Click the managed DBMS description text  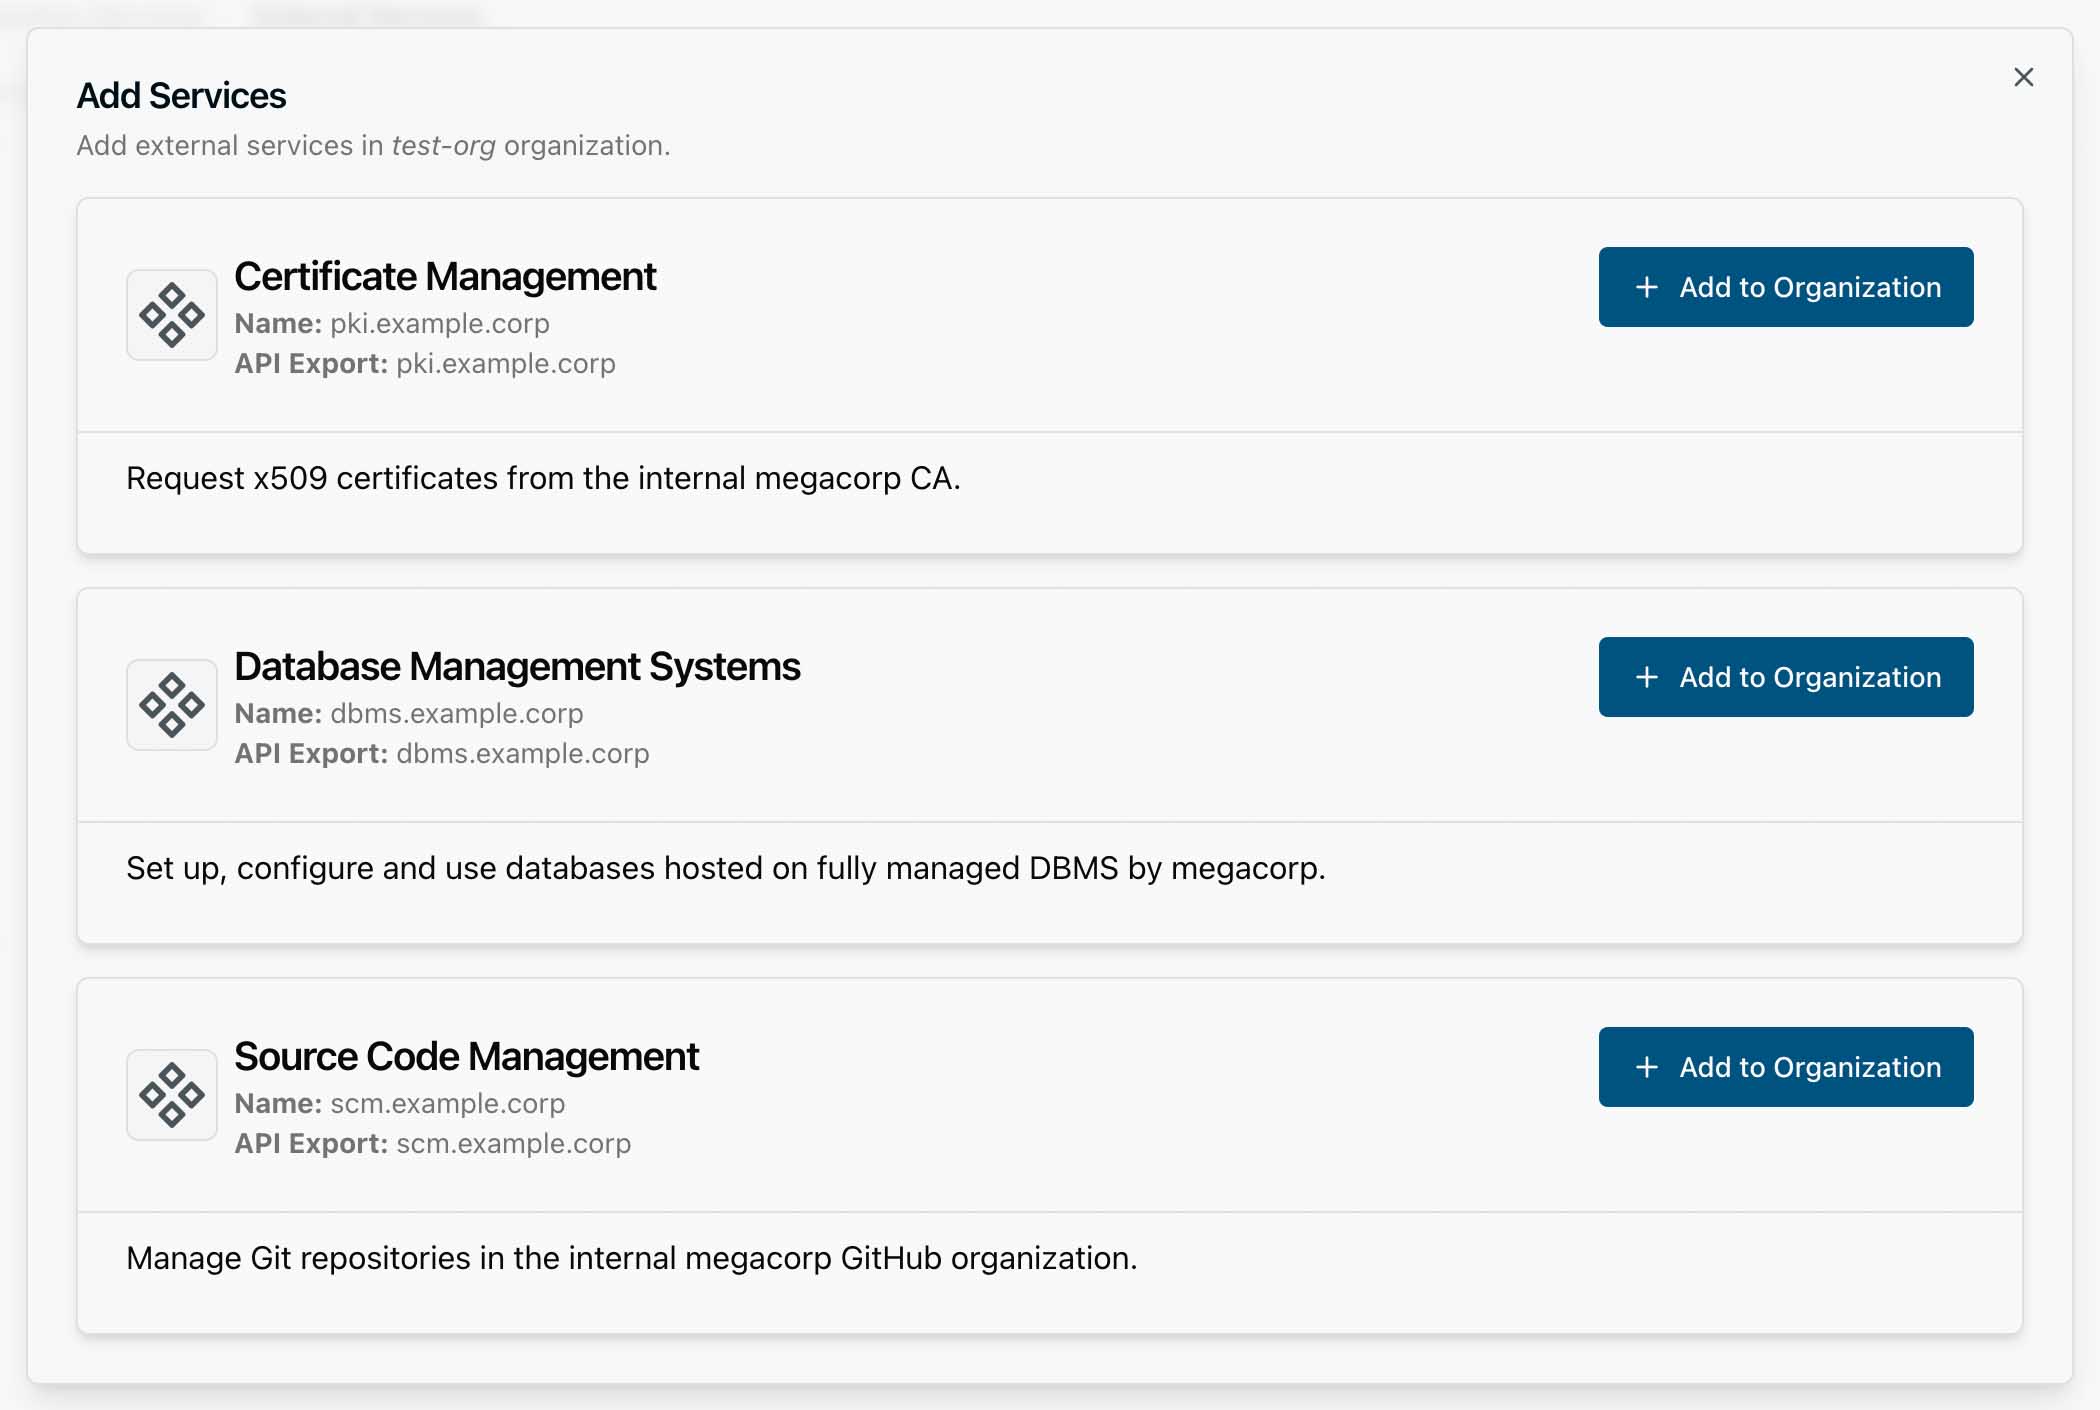coord(725,869)
